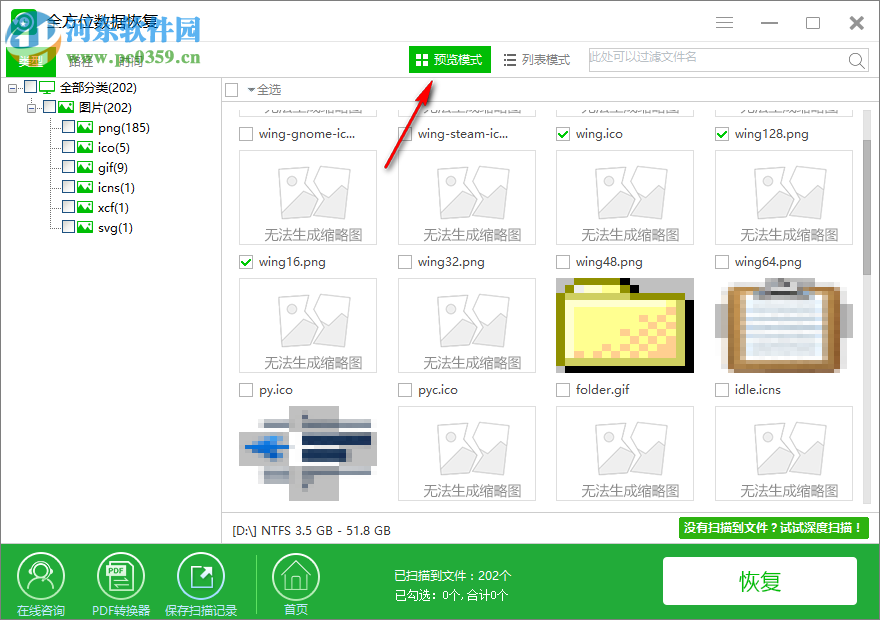Click the search magnifier in filter box

[x=857, y=60]
